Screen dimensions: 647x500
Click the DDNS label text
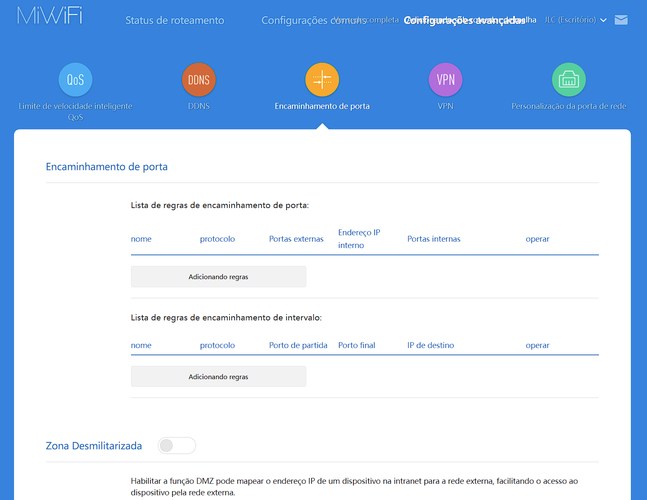(199, 106)
